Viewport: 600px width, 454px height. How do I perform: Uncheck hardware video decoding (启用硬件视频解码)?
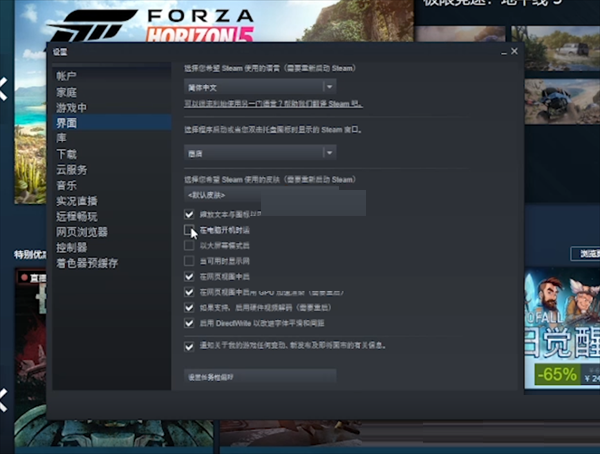coord(190,308)
